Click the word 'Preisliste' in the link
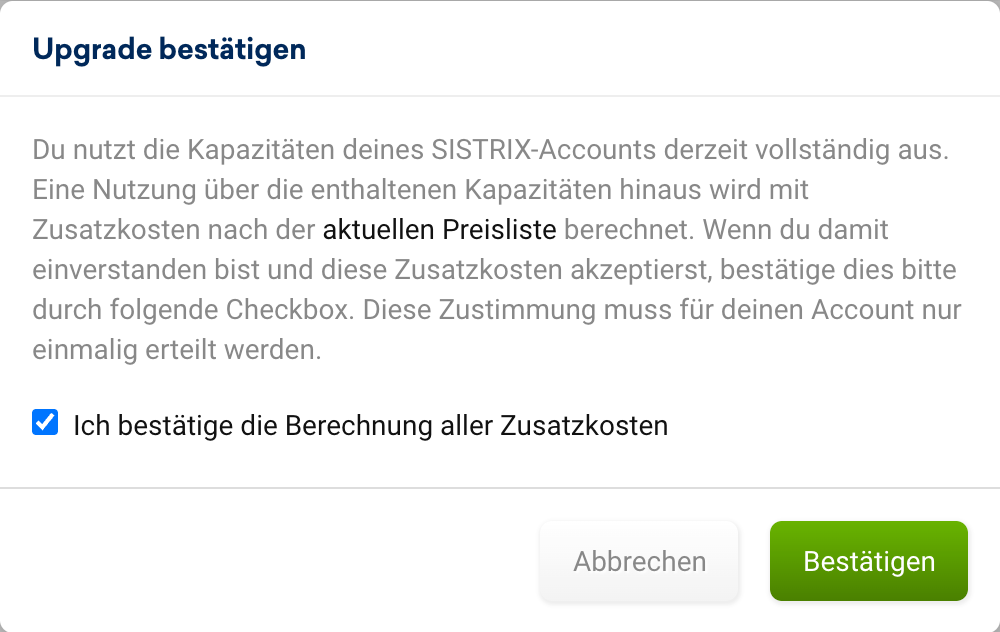Screen dimensions: 1000x632 click(x=498, y=230)
